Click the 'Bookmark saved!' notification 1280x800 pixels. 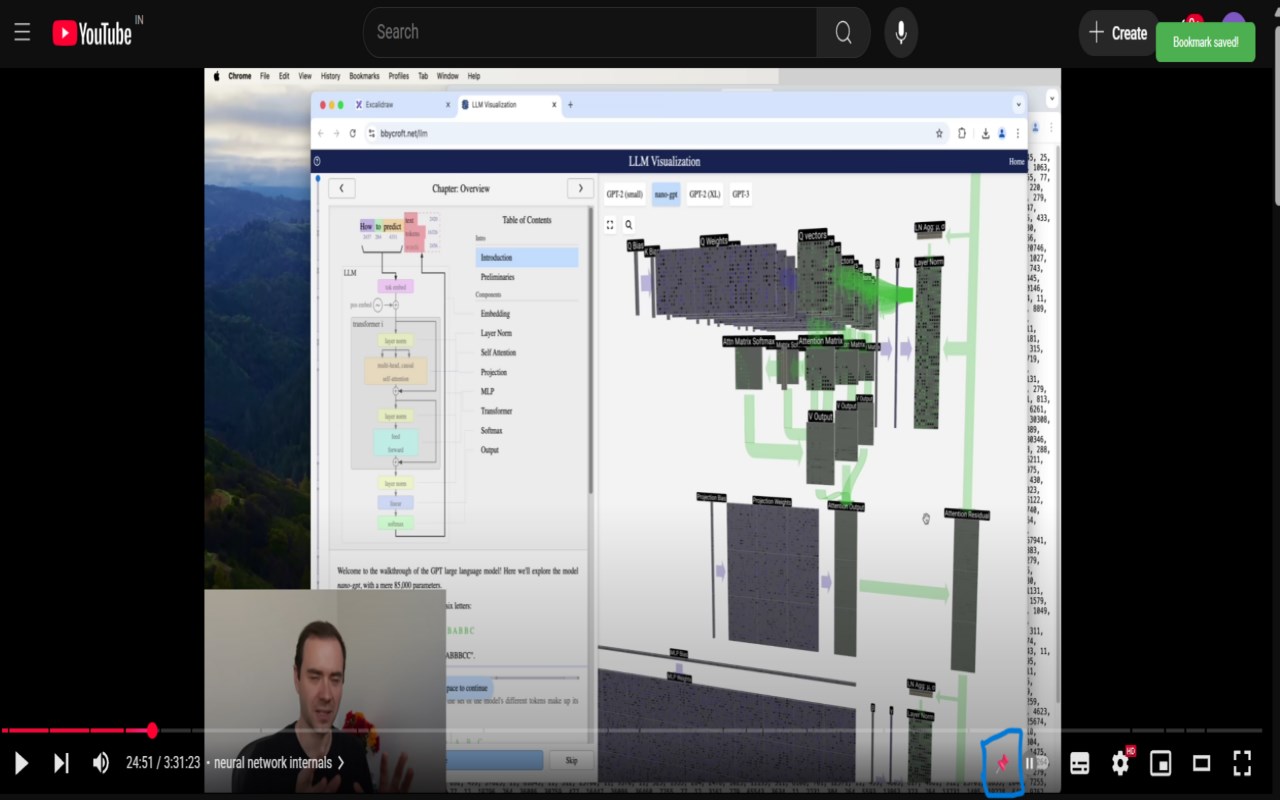(x=1205, y=42)
